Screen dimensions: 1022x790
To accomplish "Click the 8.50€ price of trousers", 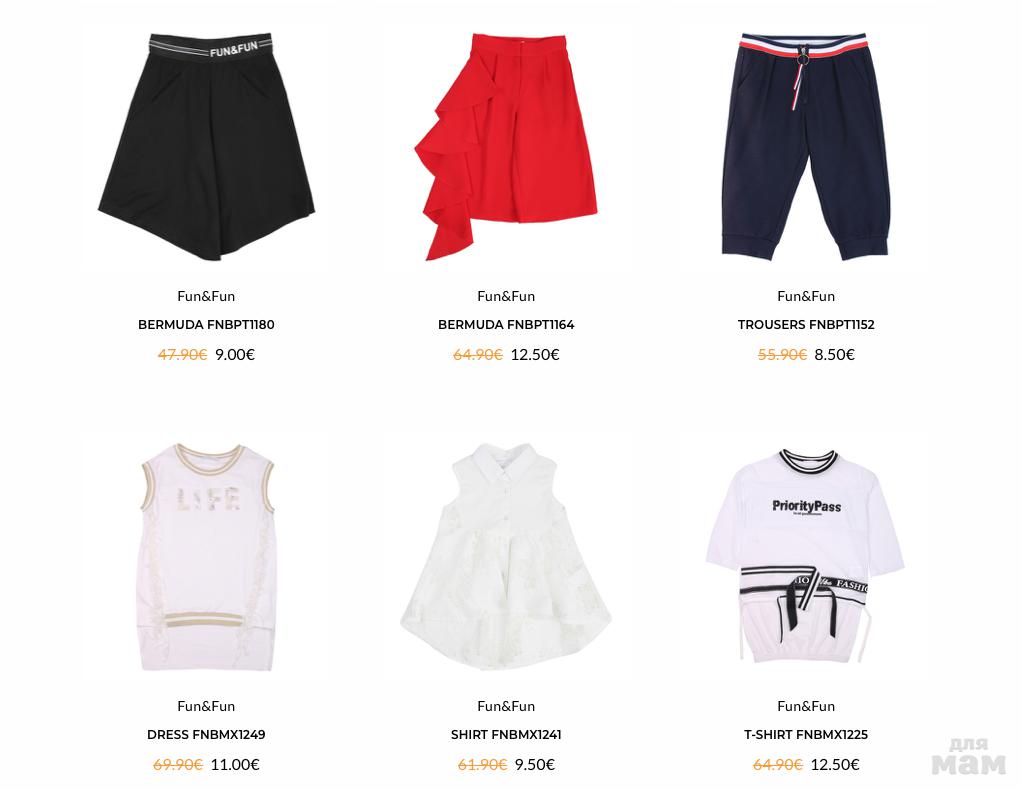I will [834, 355].
